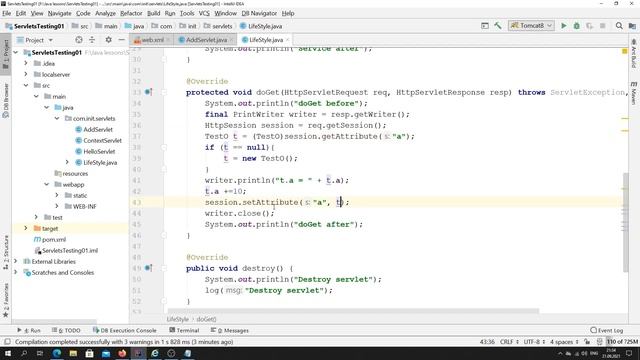Open the Terminal tool window
Screen dimensions: 640x360
(x=184, y=330)
